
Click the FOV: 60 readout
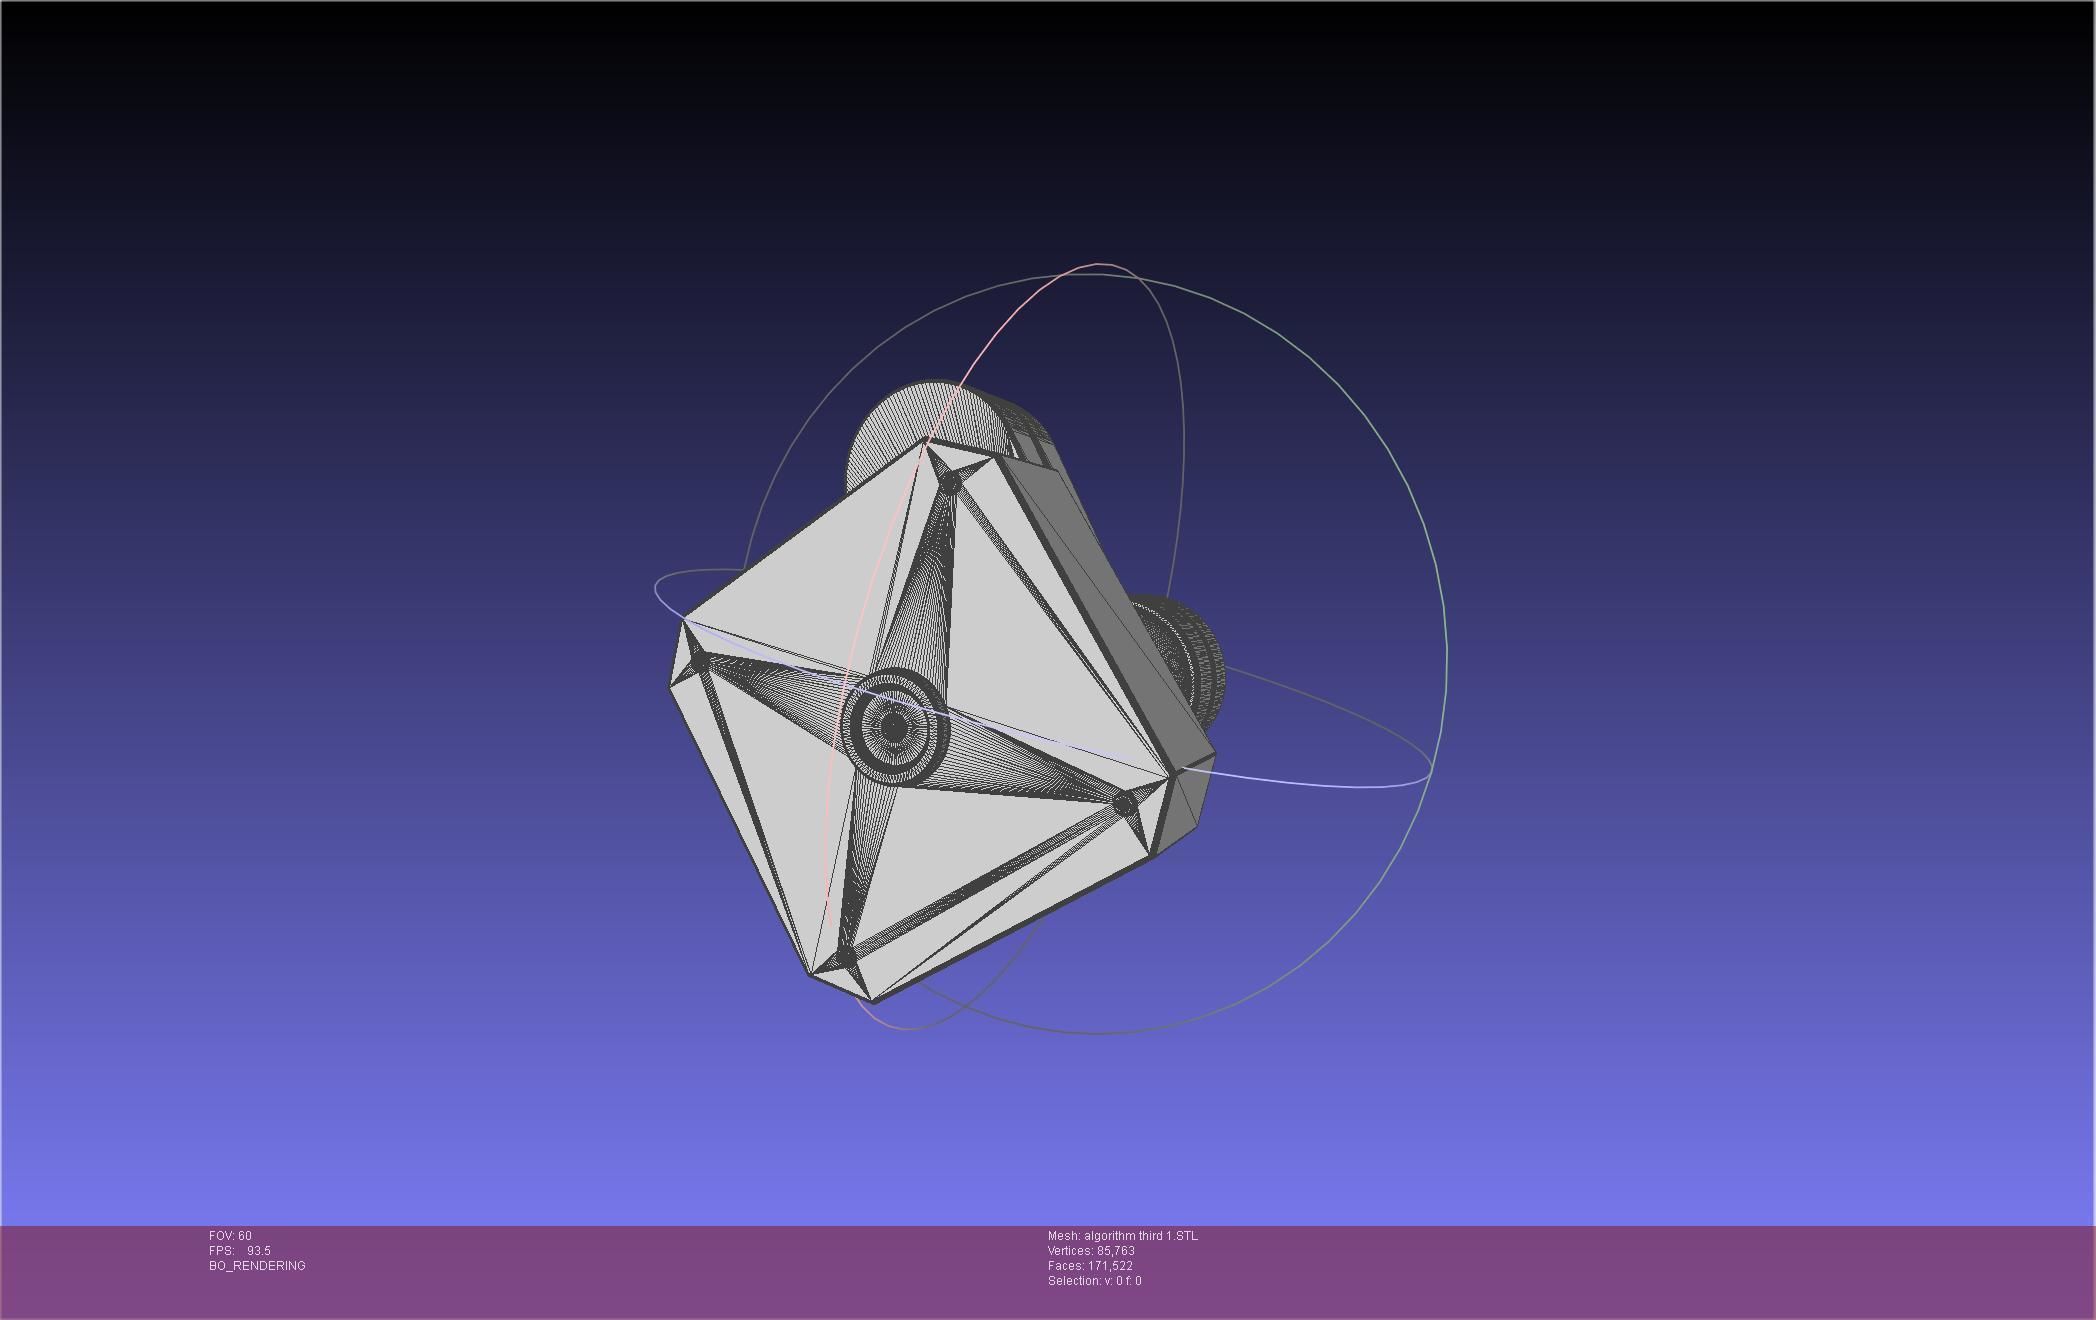coord(230,1236)
